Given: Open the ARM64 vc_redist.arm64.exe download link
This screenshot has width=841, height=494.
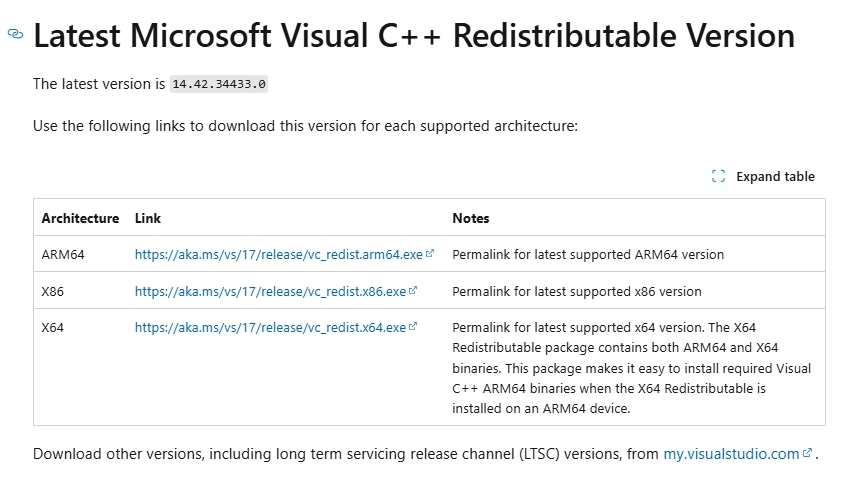Looking at the screenshot, I should 278,254.
